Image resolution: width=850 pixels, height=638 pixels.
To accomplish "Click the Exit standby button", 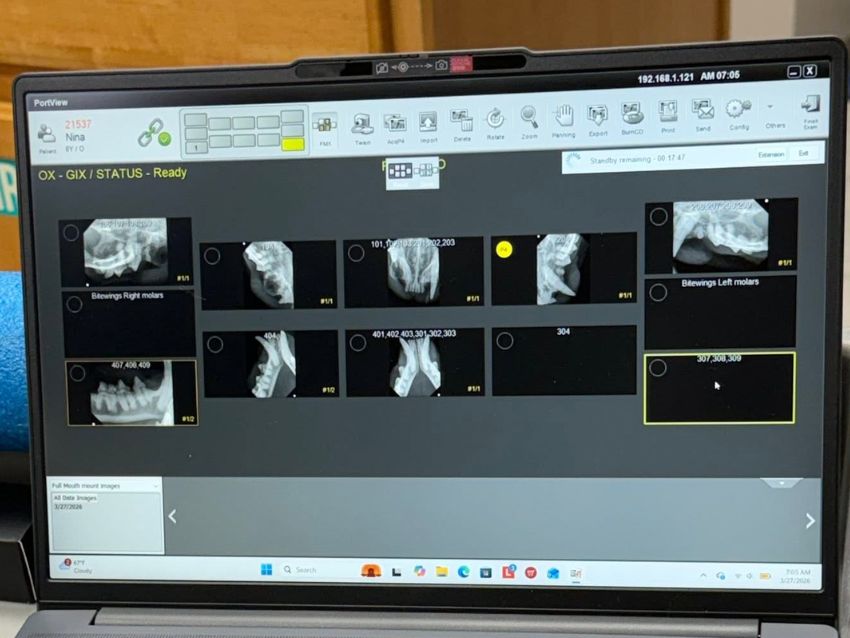I will point(803,153).
